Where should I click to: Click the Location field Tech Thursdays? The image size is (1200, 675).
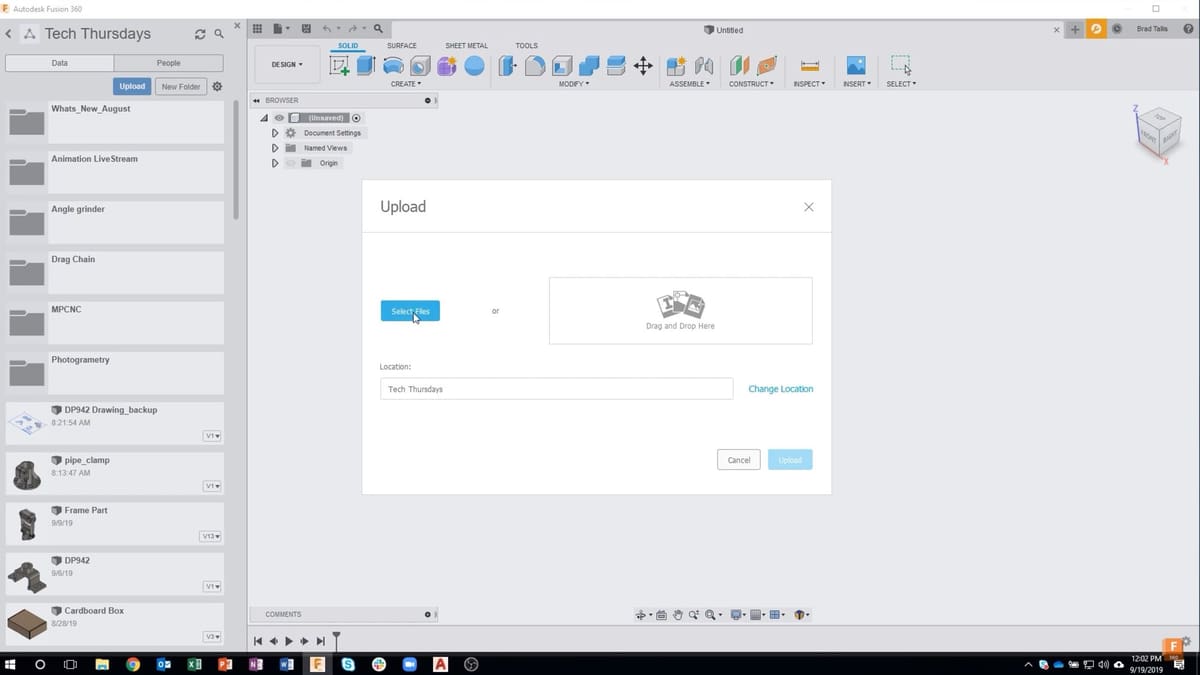[556, 389]
